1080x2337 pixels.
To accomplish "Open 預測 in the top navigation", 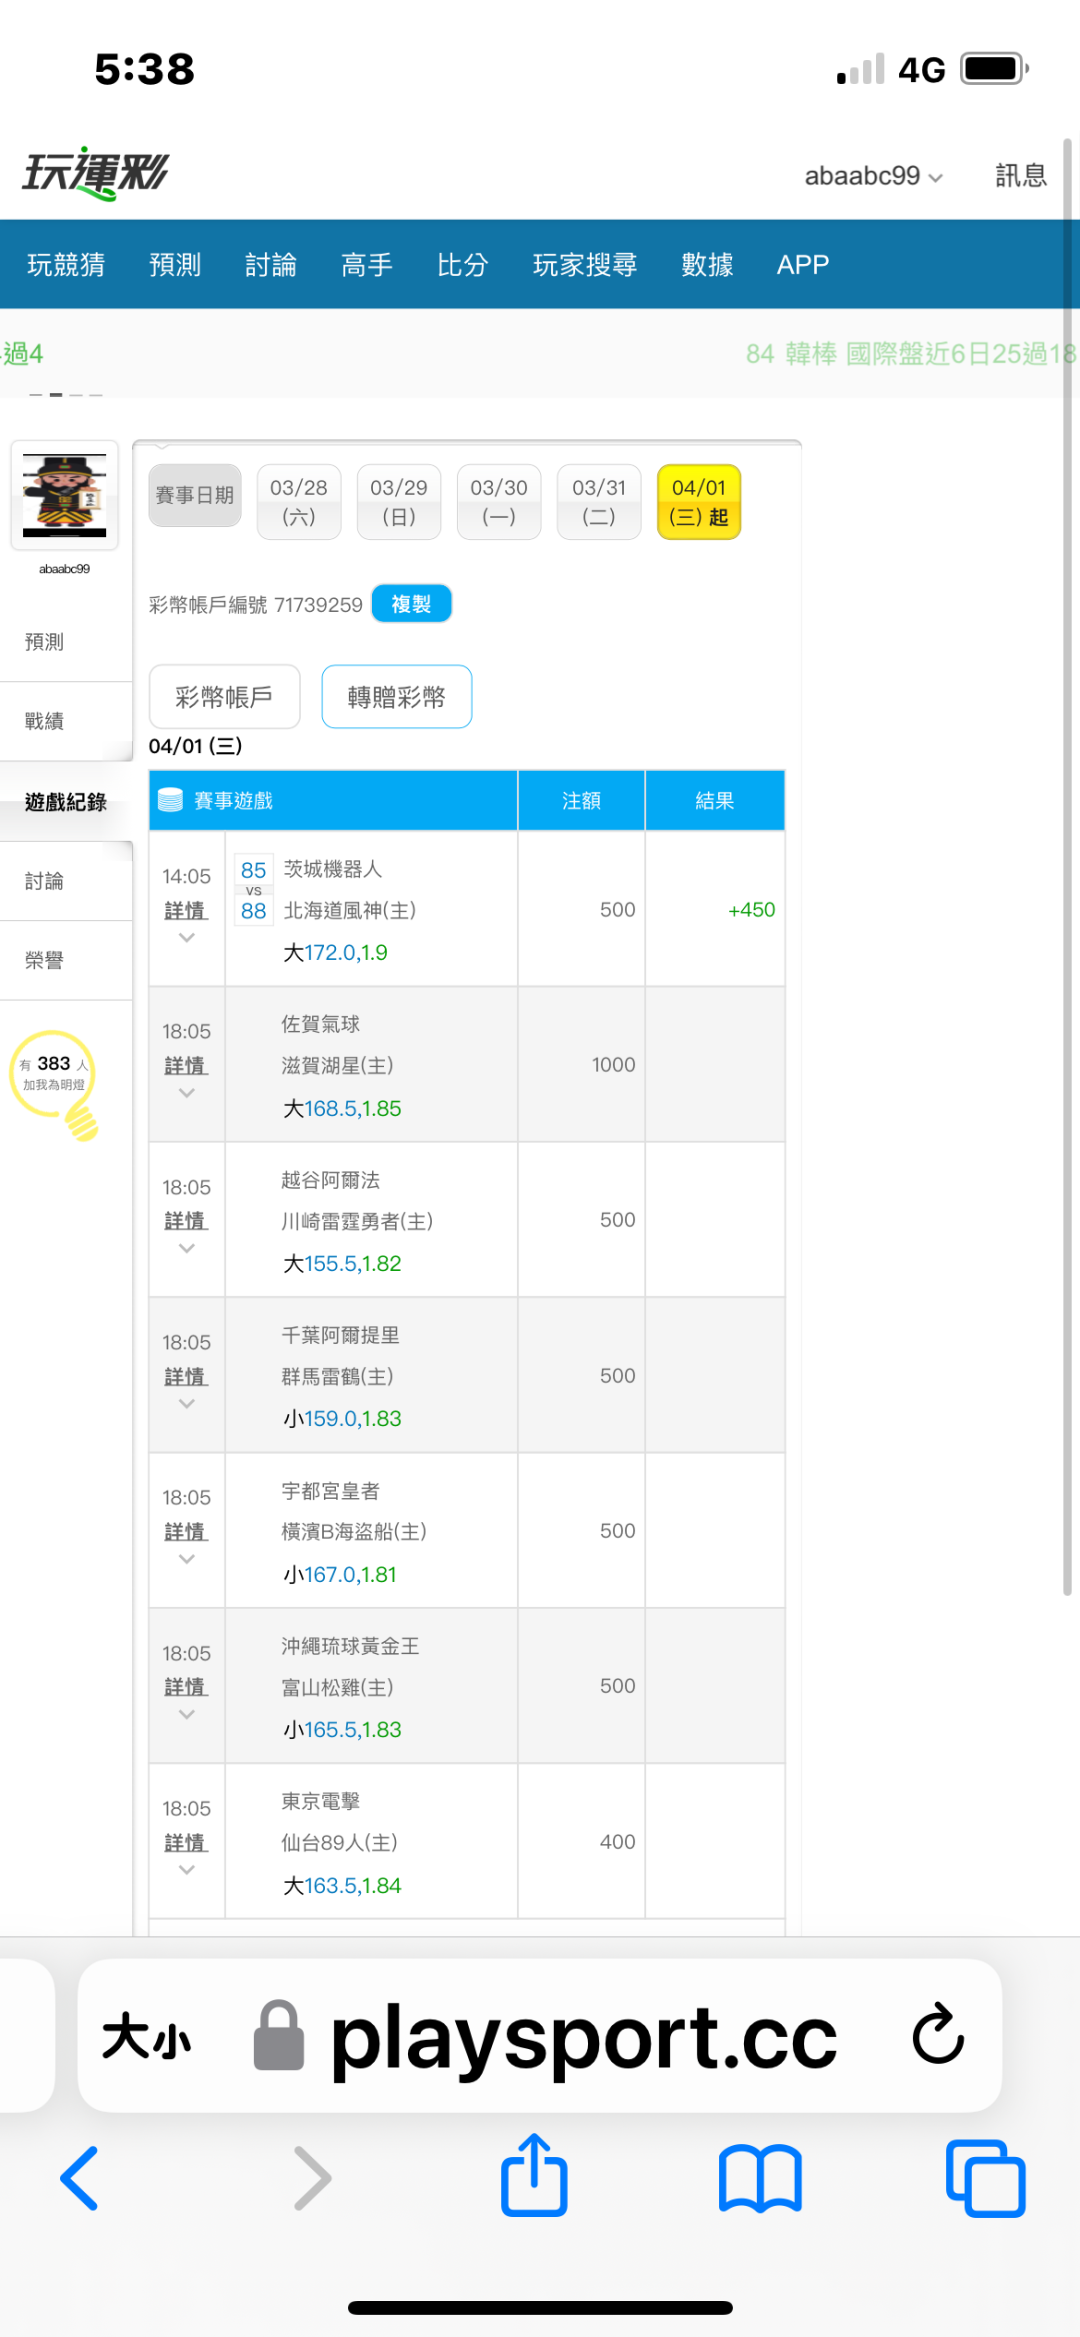I will [x=175, y=265].
